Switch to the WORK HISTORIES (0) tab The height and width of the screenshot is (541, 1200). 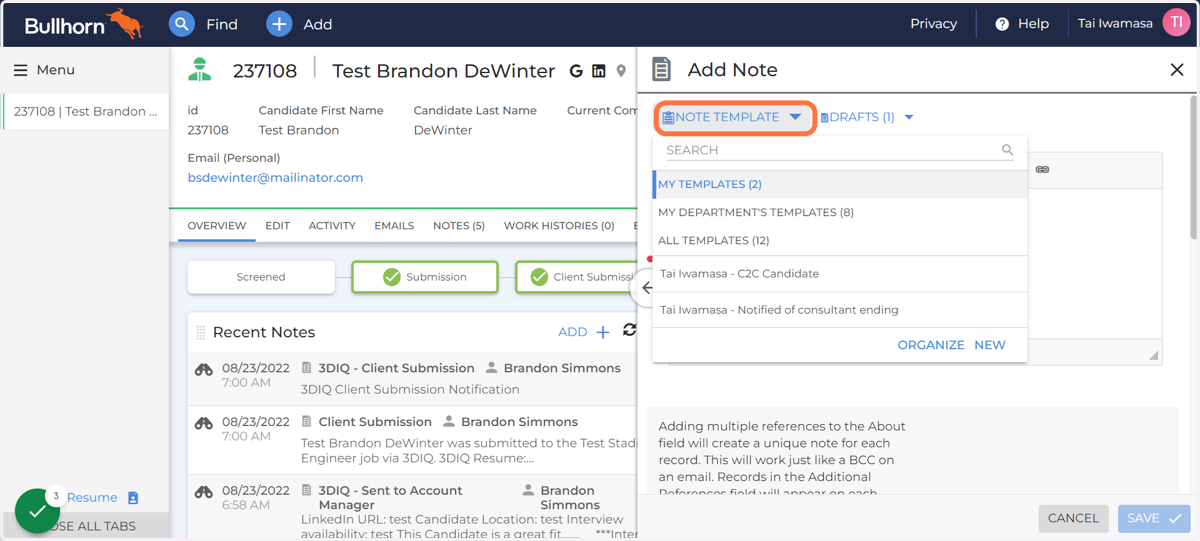click(559, 226)
